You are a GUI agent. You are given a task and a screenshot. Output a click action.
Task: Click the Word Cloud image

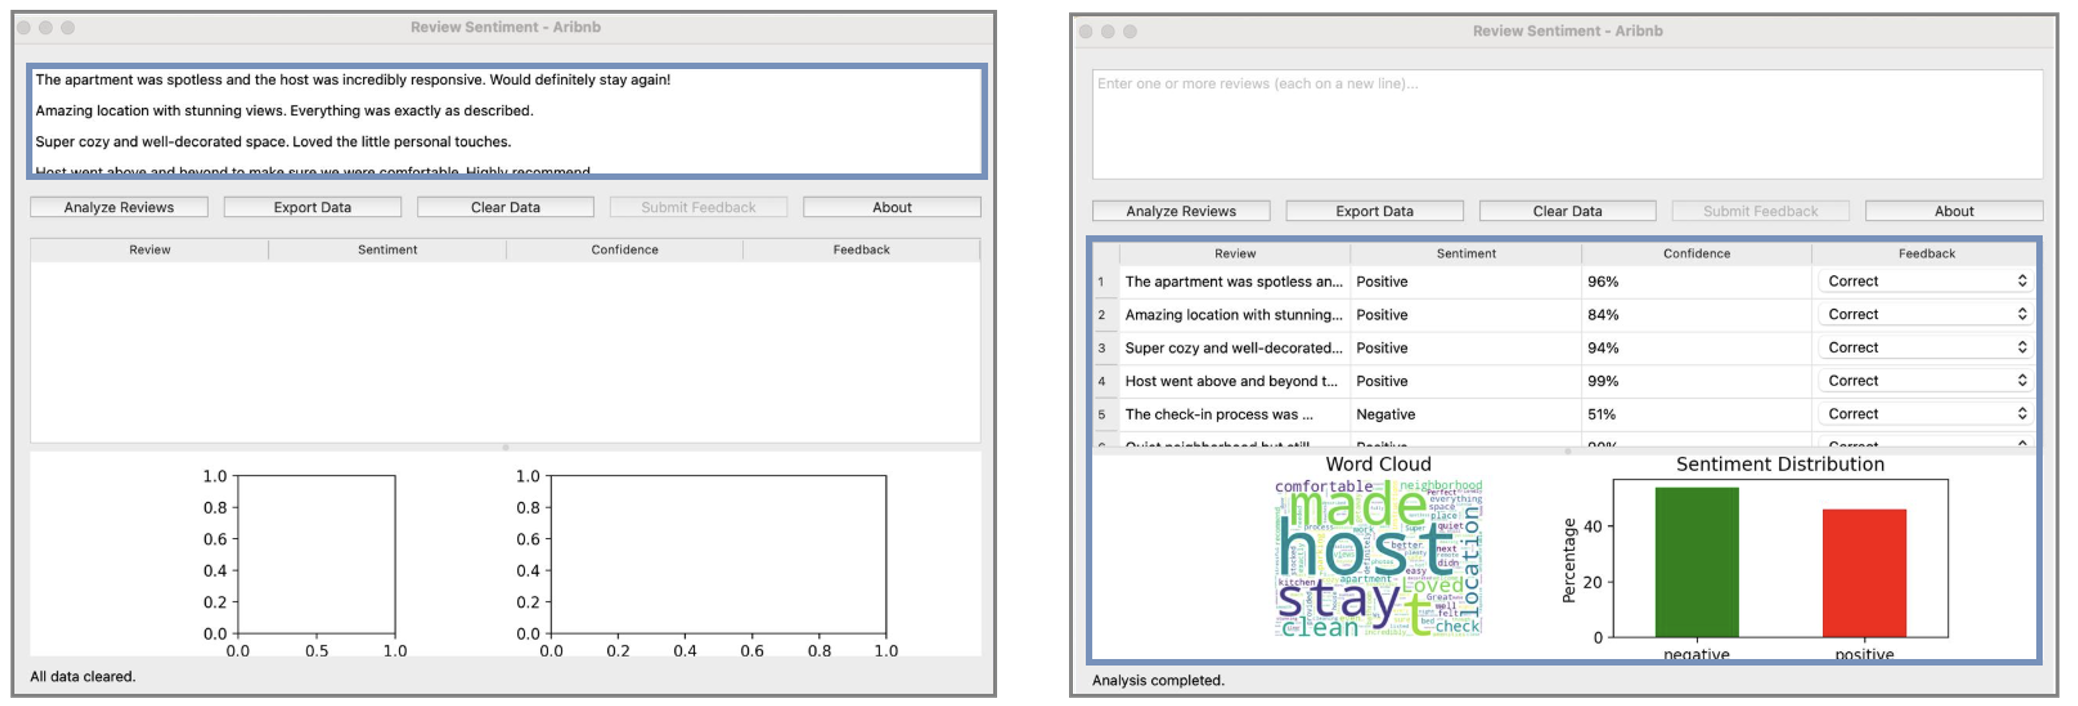coord(1378,557)
